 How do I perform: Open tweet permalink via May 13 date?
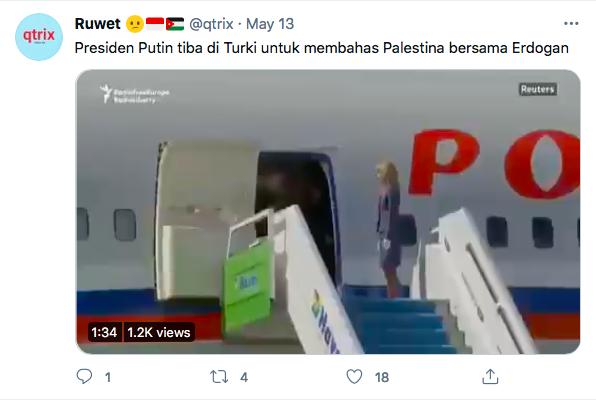coord(270,24)
